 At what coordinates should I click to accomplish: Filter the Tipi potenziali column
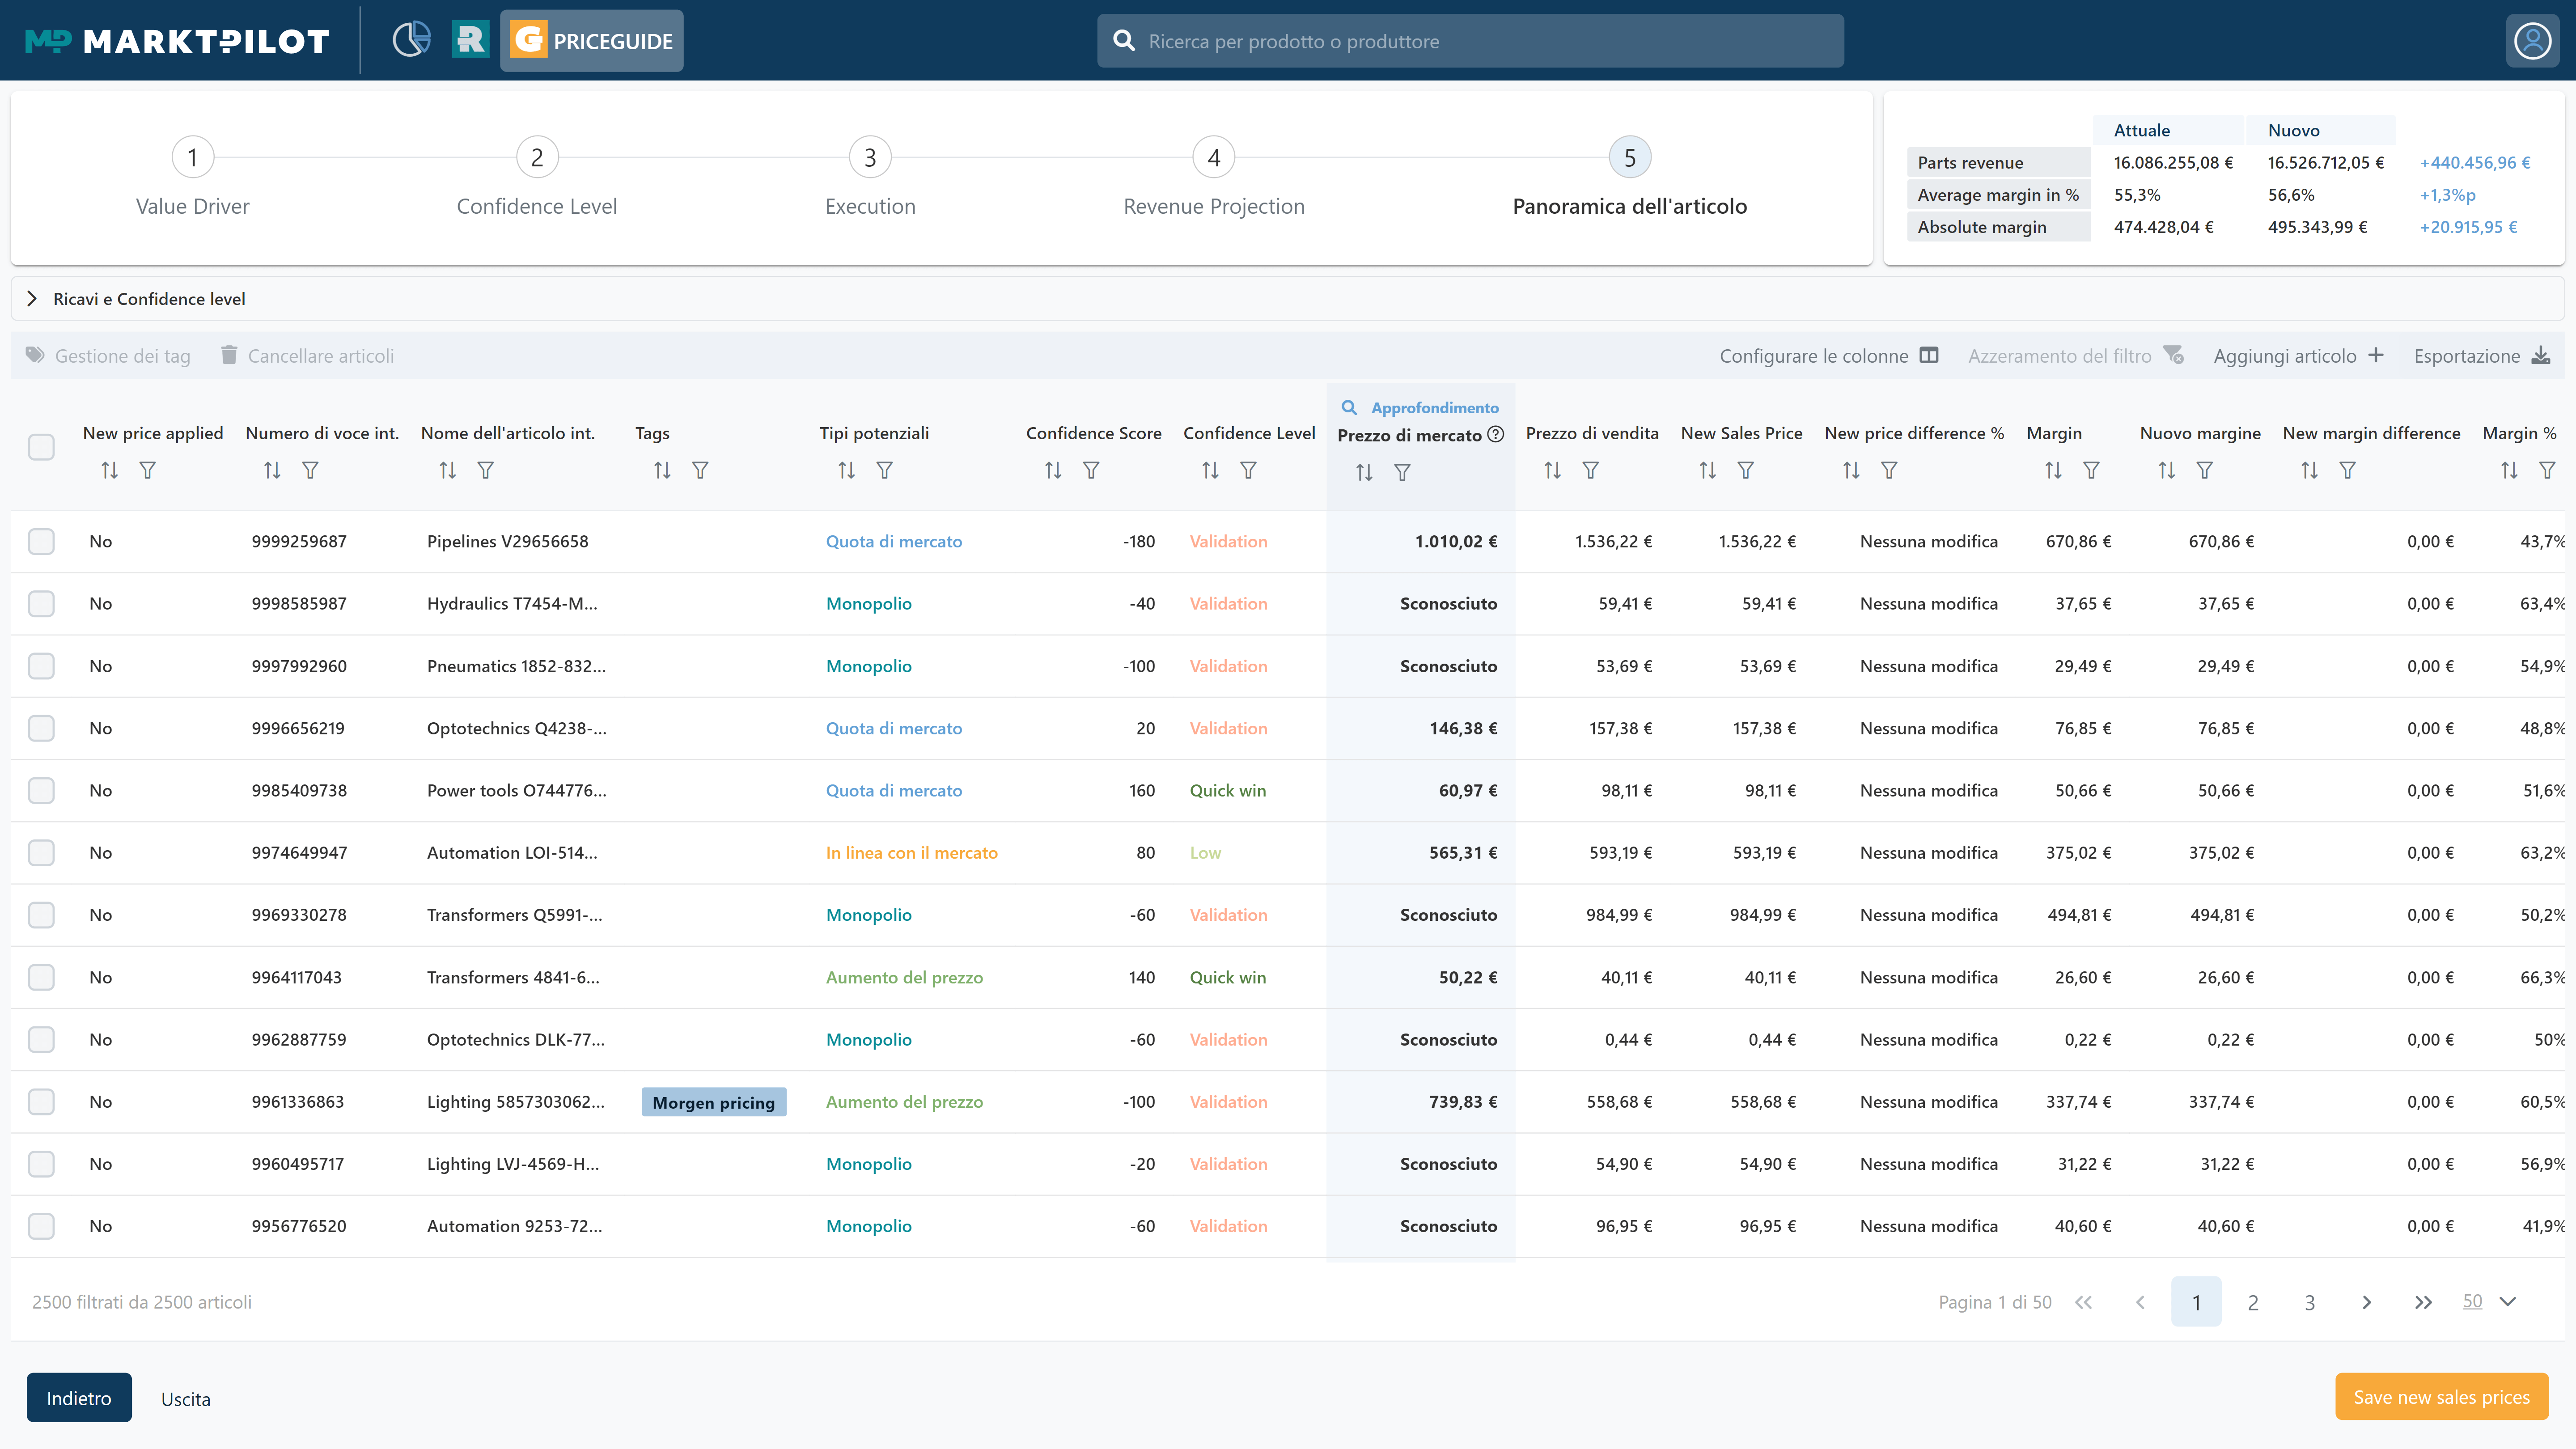tap(885, 470)
